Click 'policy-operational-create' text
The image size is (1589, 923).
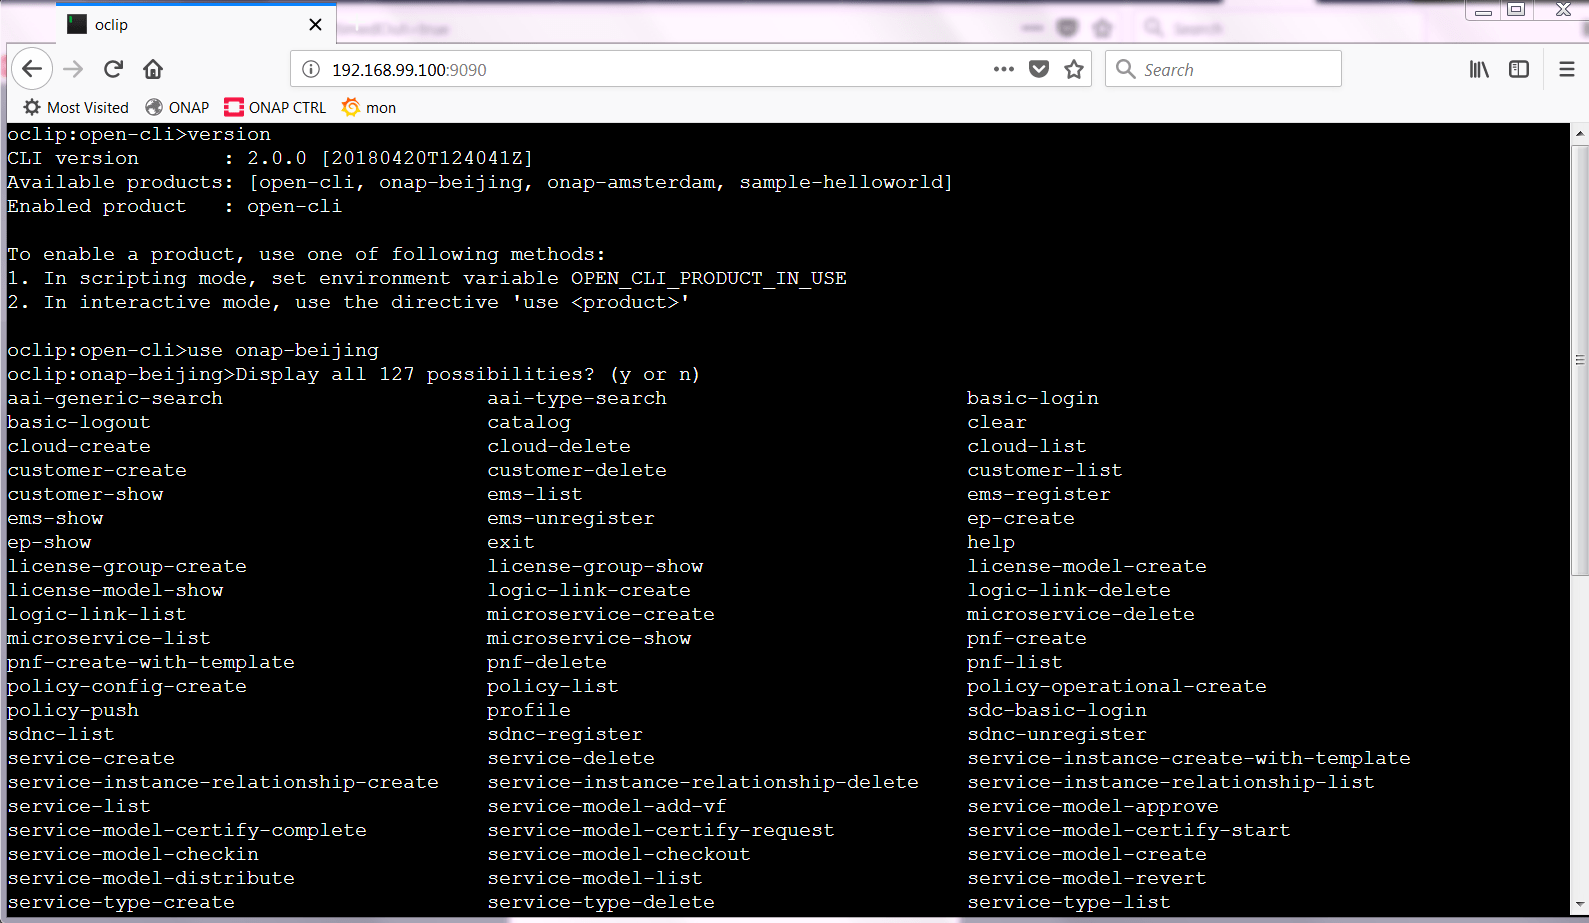(1117, 686)
